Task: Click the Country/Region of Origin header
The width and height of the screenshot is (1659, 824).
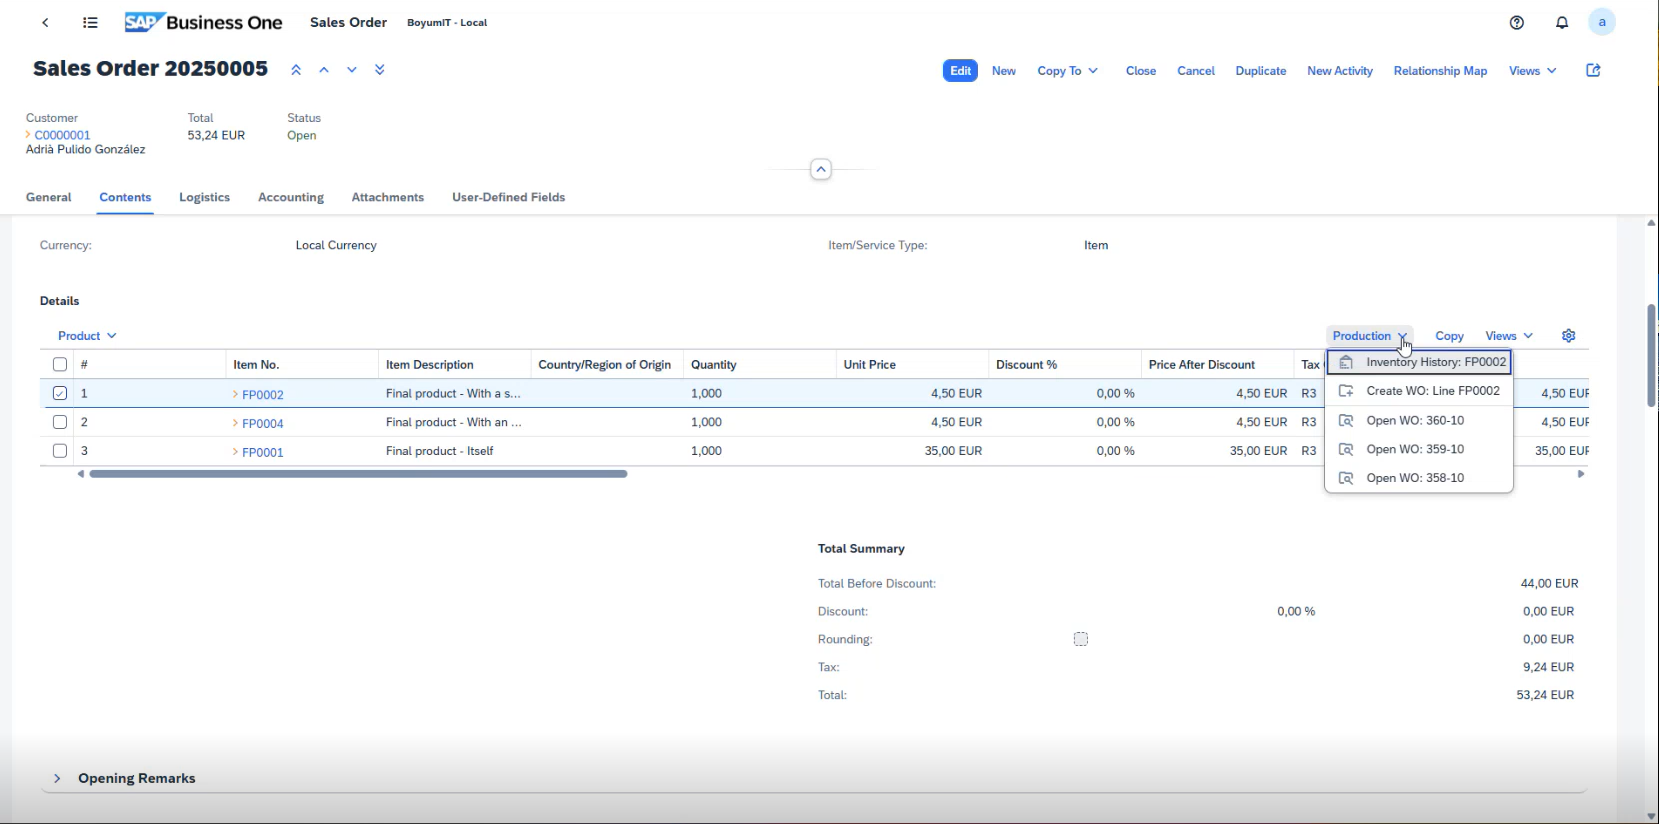Action: click(605, 365)
